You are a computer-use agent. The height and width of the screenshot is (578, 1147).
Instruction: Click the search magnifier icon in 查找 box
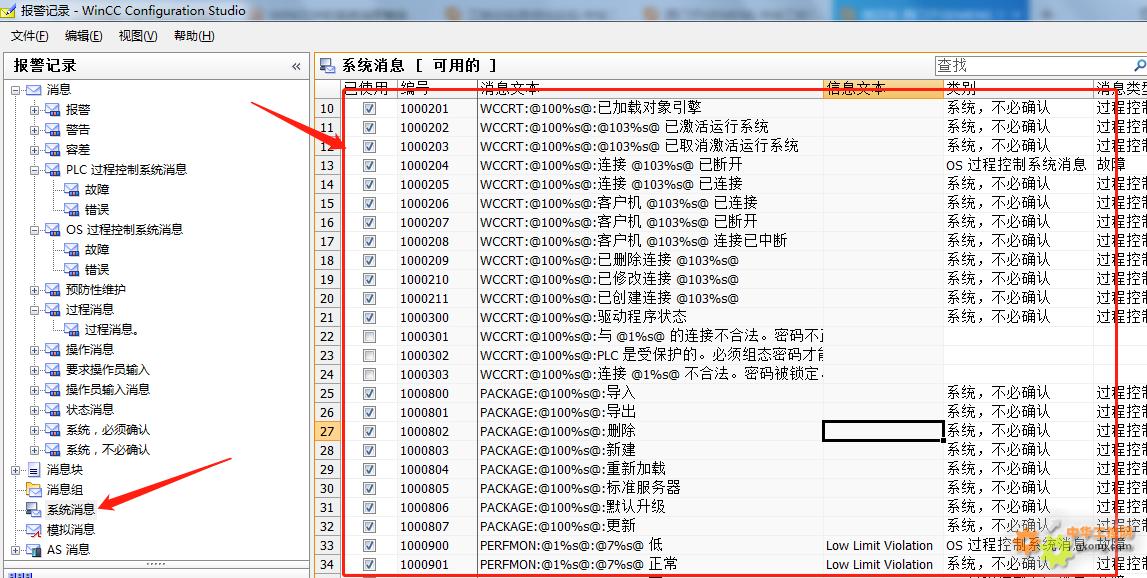pos(1140,66)
